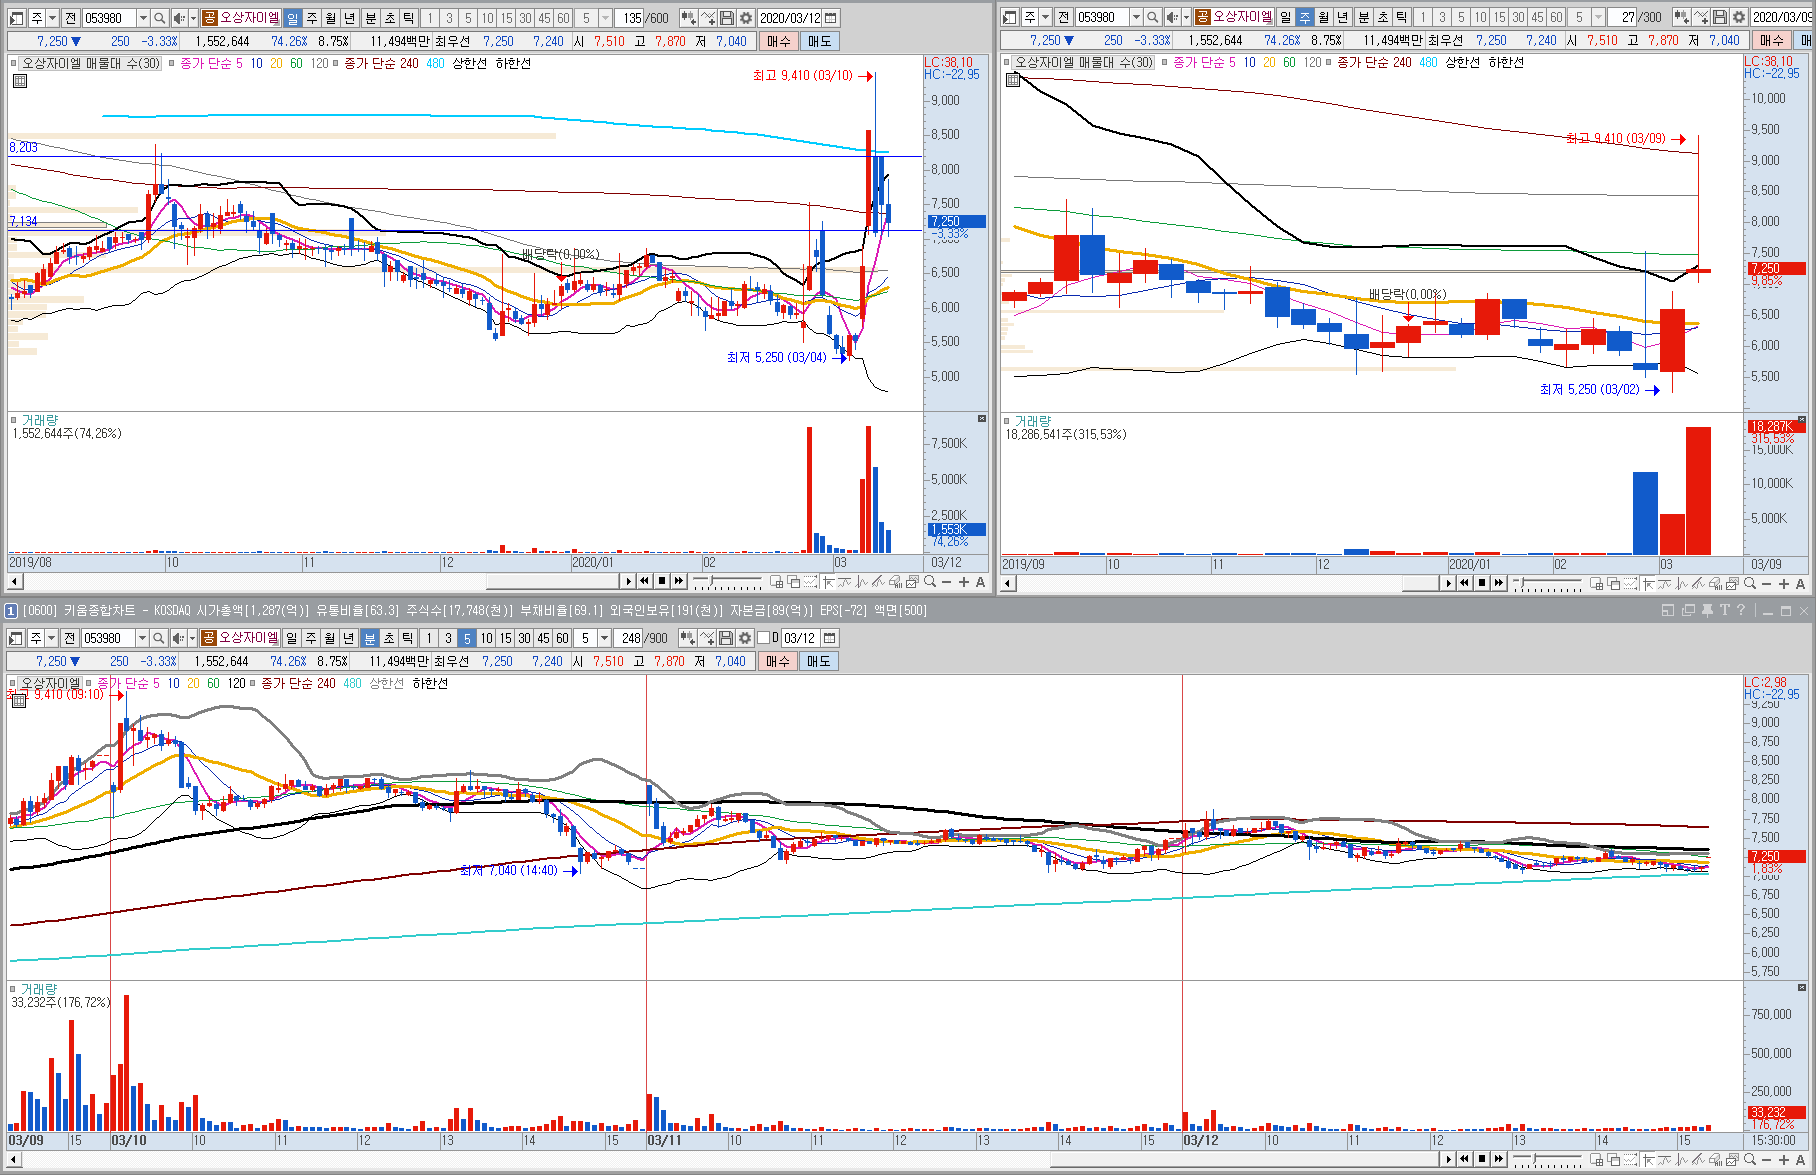Click date field 2020/03/12 in daily chart
Image resolution: width=1816 pixels, height=1175 pixels.
(789, 18)
